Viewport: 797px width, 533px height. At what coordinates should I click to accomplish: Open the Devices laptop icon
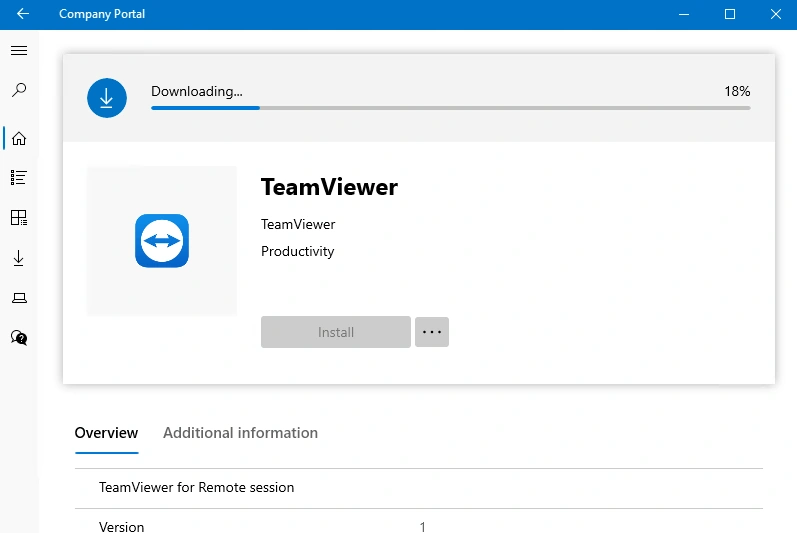[19, 298]
